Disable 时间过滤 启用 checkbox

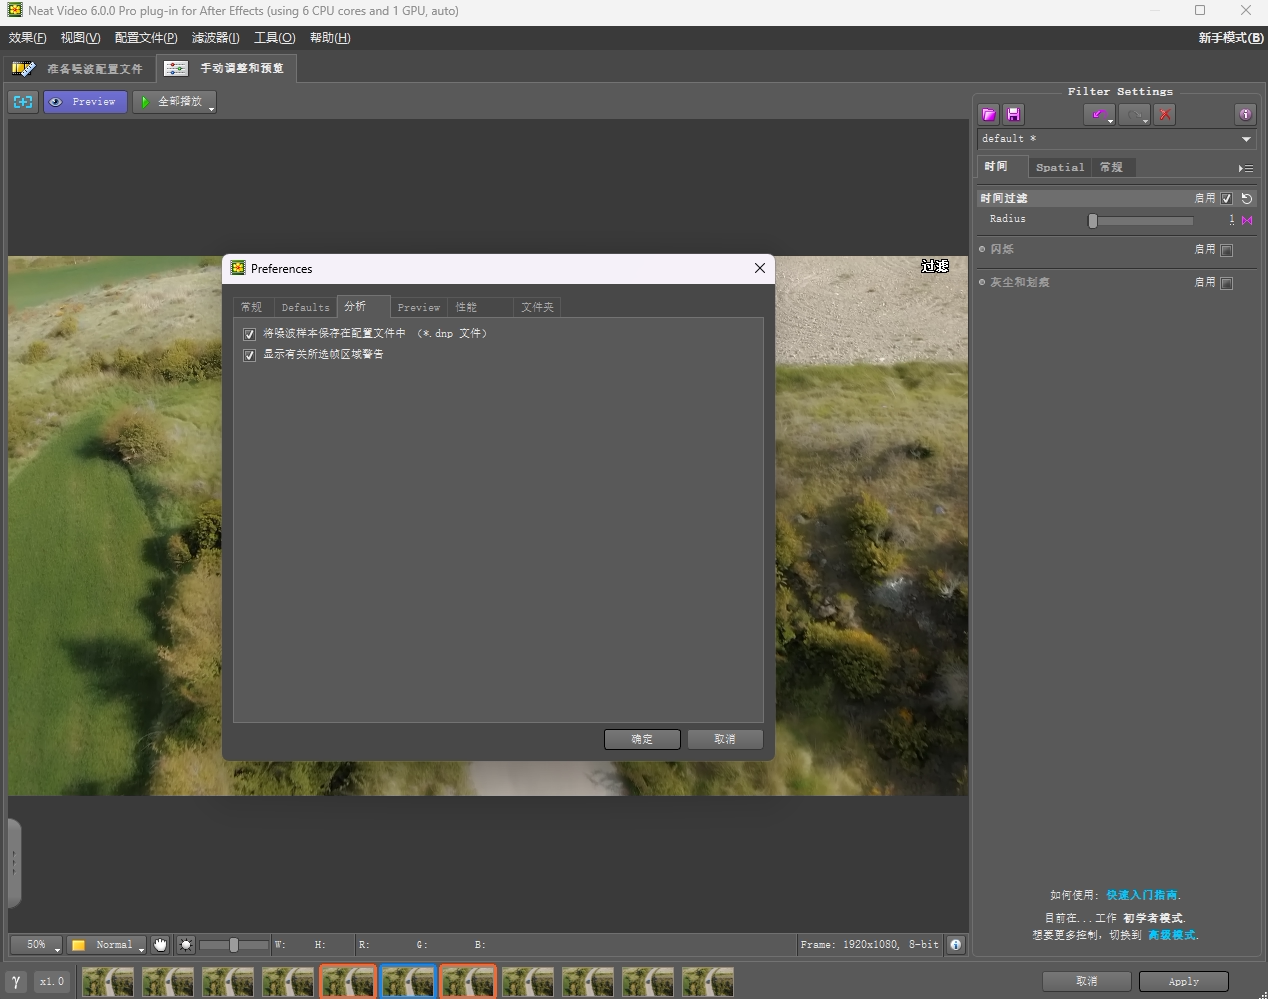(x=1227, y=198)
